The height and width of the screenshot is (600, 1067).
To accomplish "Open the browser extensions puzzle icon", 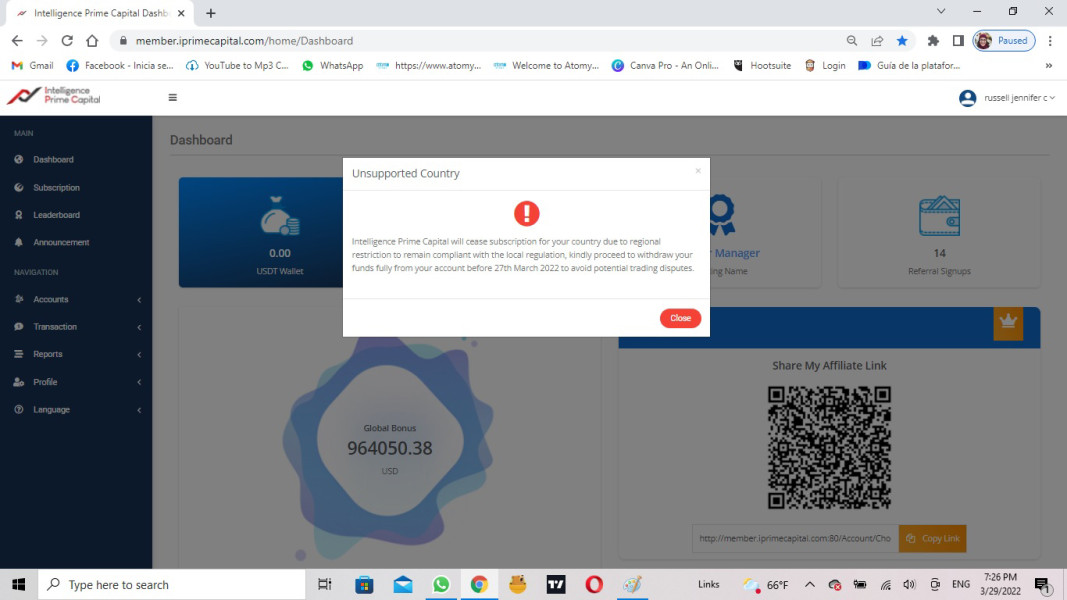I will pyautogui.click(x=933, y=41).
